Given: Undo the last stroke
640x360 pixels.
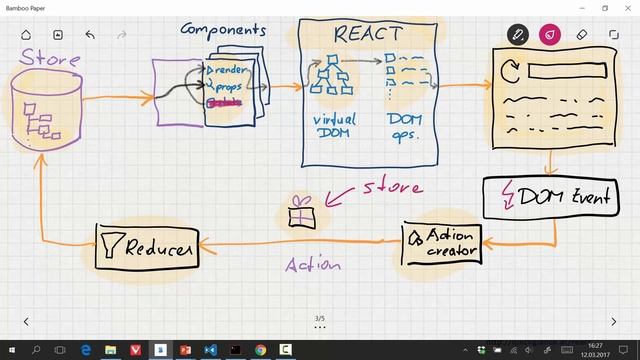Looking at the screenshot, I should pos(90,35).
